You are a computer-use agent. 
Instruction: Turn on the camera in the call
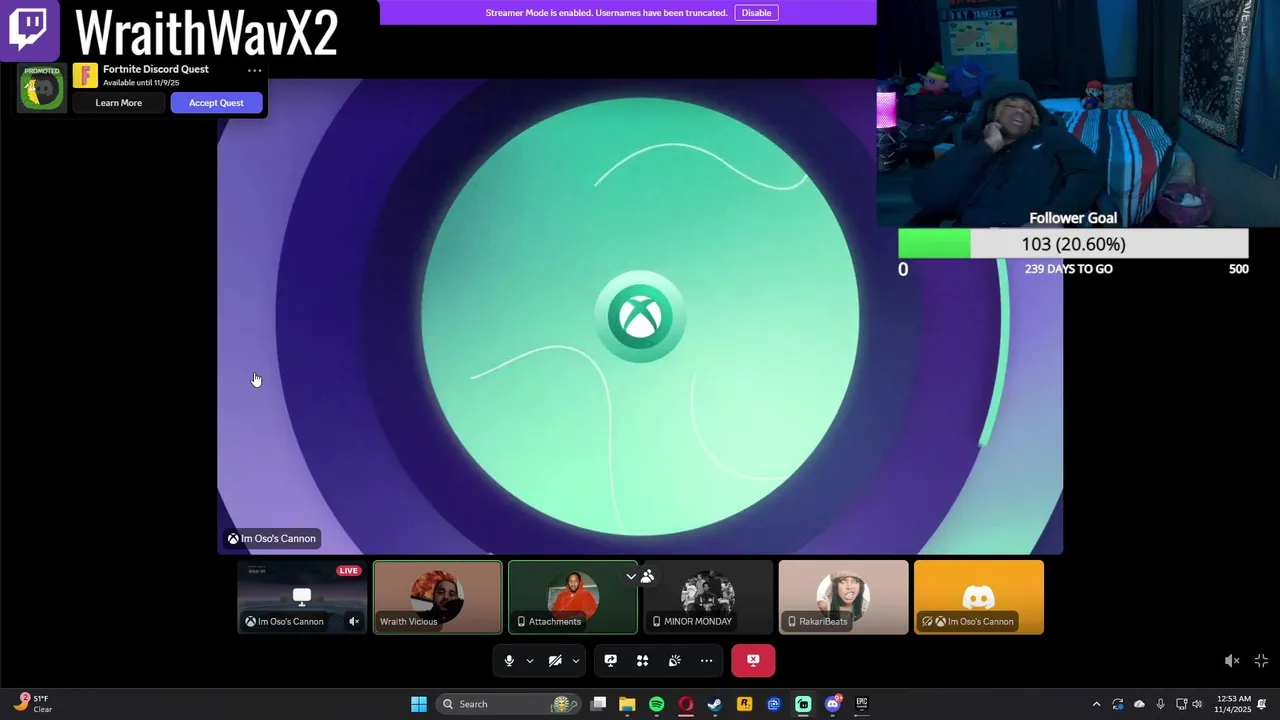click(555, 661)
